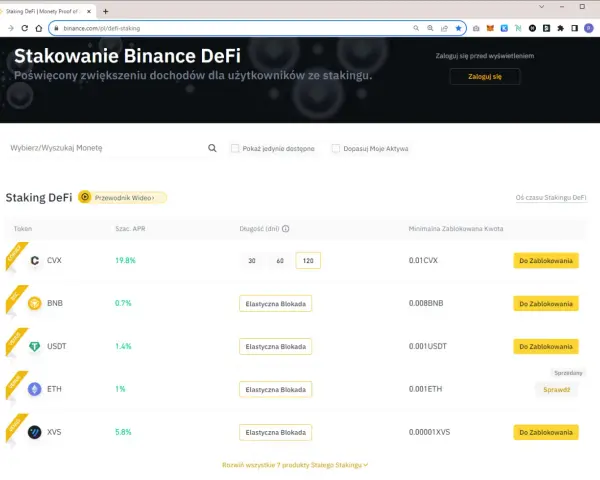
Task: Open the share icon in address bar
Action: click(x=444, y=28)
